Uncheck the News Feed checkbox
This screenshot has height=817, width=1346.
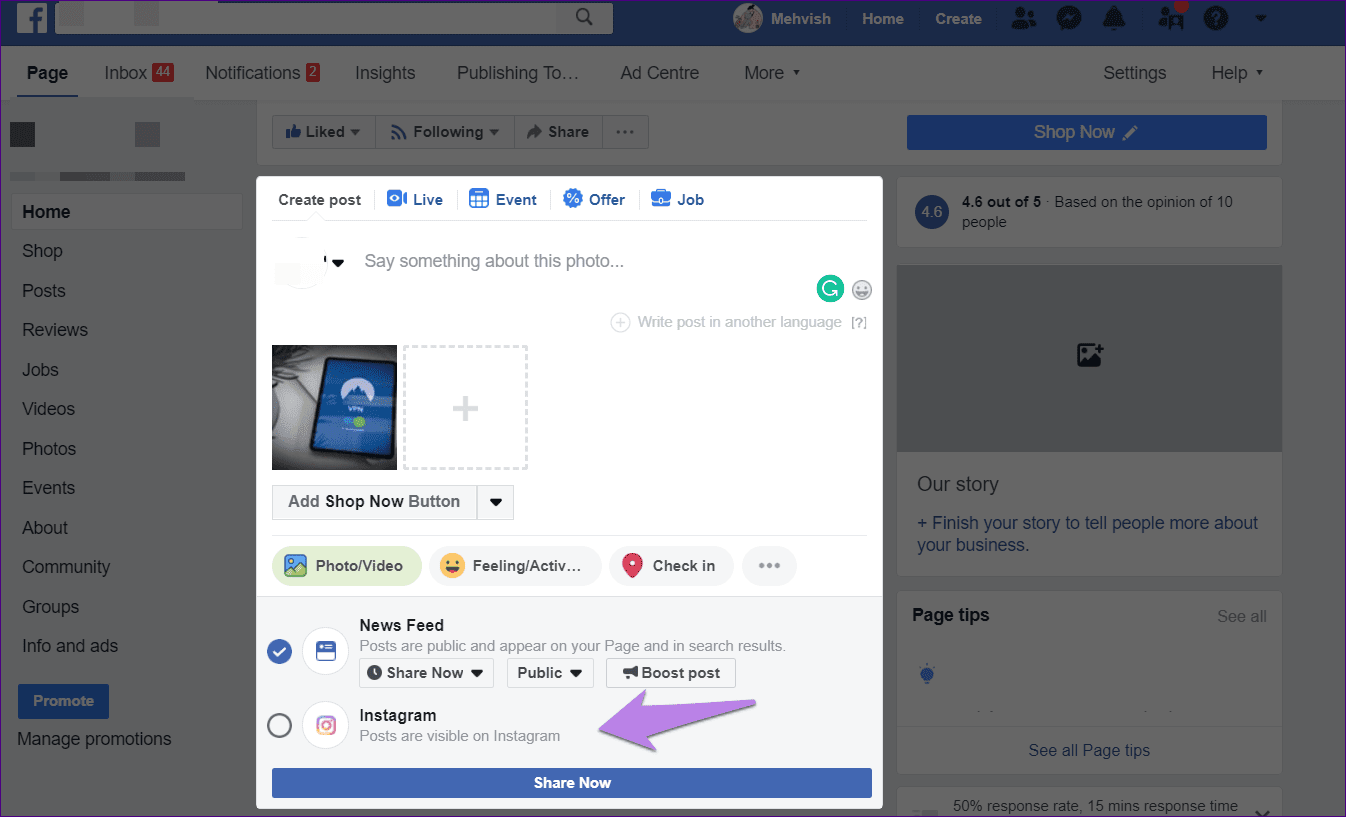tap(280, 652)
